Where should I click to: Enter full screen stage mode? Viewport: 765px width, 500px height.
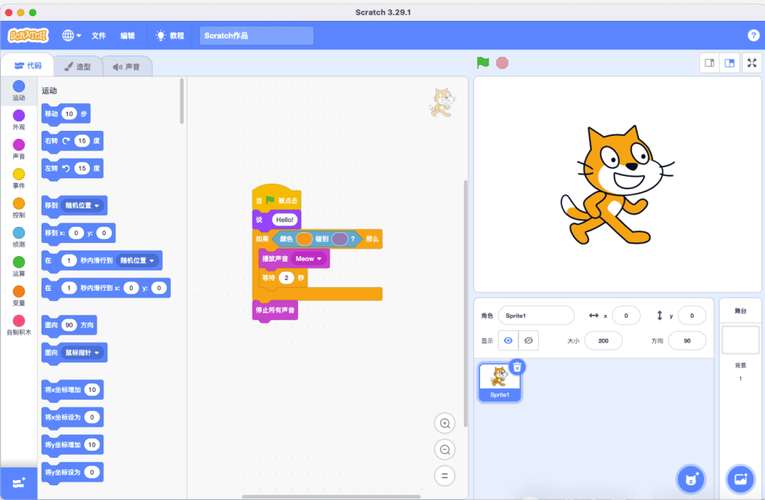pos(752,63)
